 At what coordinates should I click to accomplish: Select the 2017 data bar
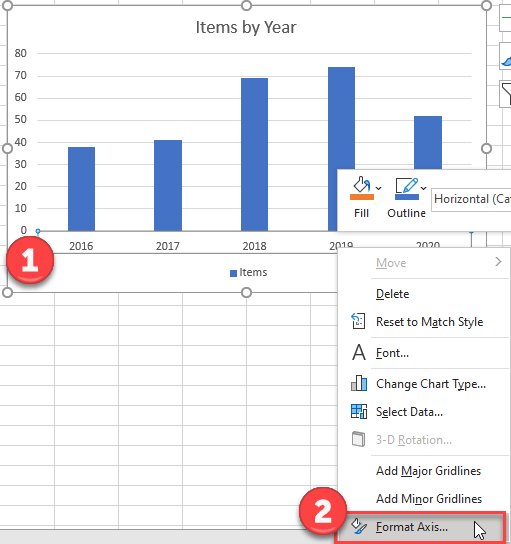click(168, 186)
